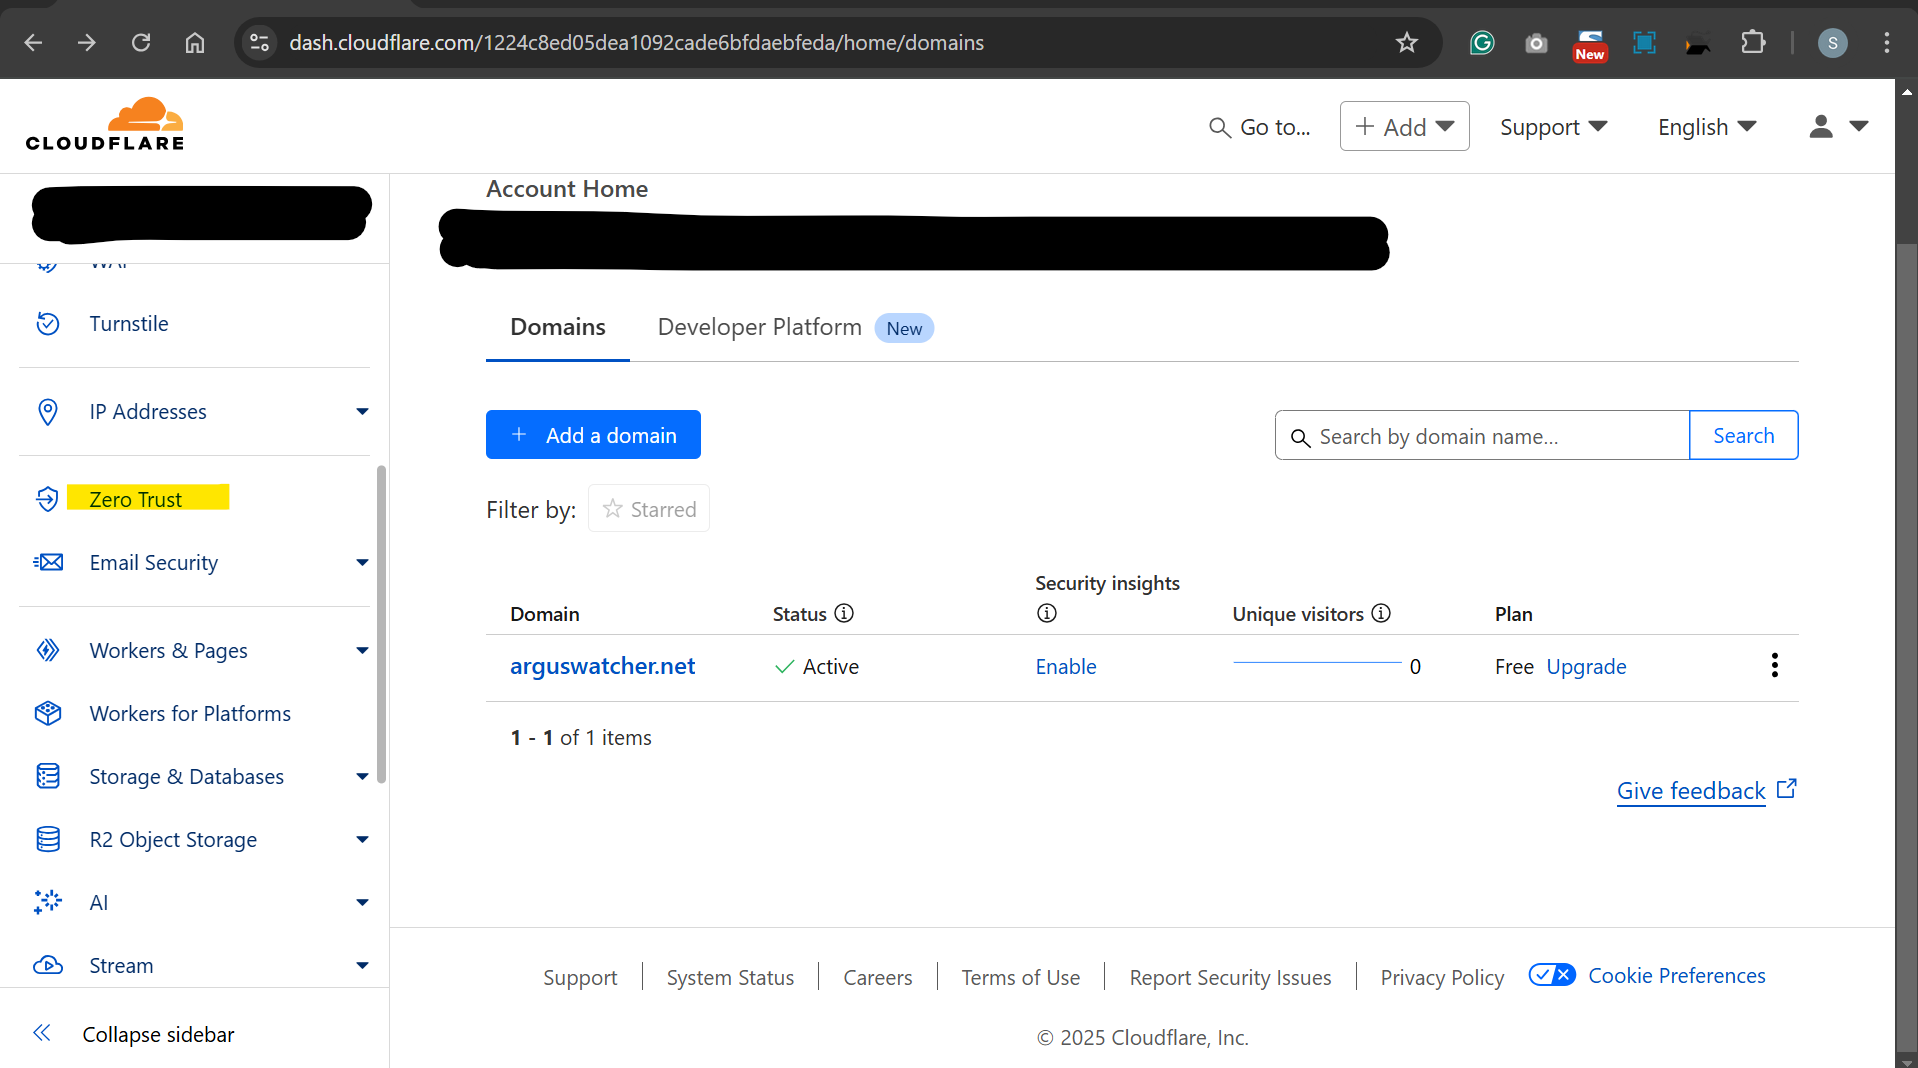
Task: Toggle the Cookie Preferences privacy switch icon
Action: [x=1552, y=975]
